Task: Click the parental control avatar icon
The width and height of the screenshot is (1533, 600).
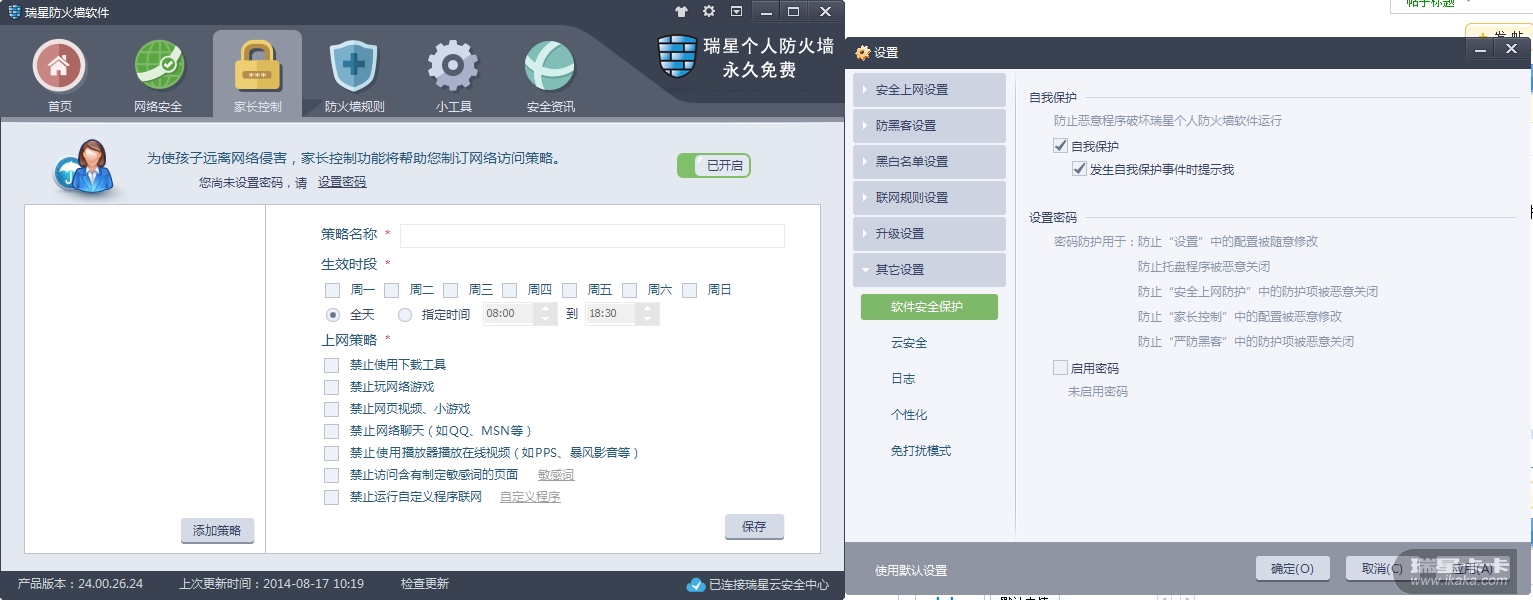Action: point(84,166)
